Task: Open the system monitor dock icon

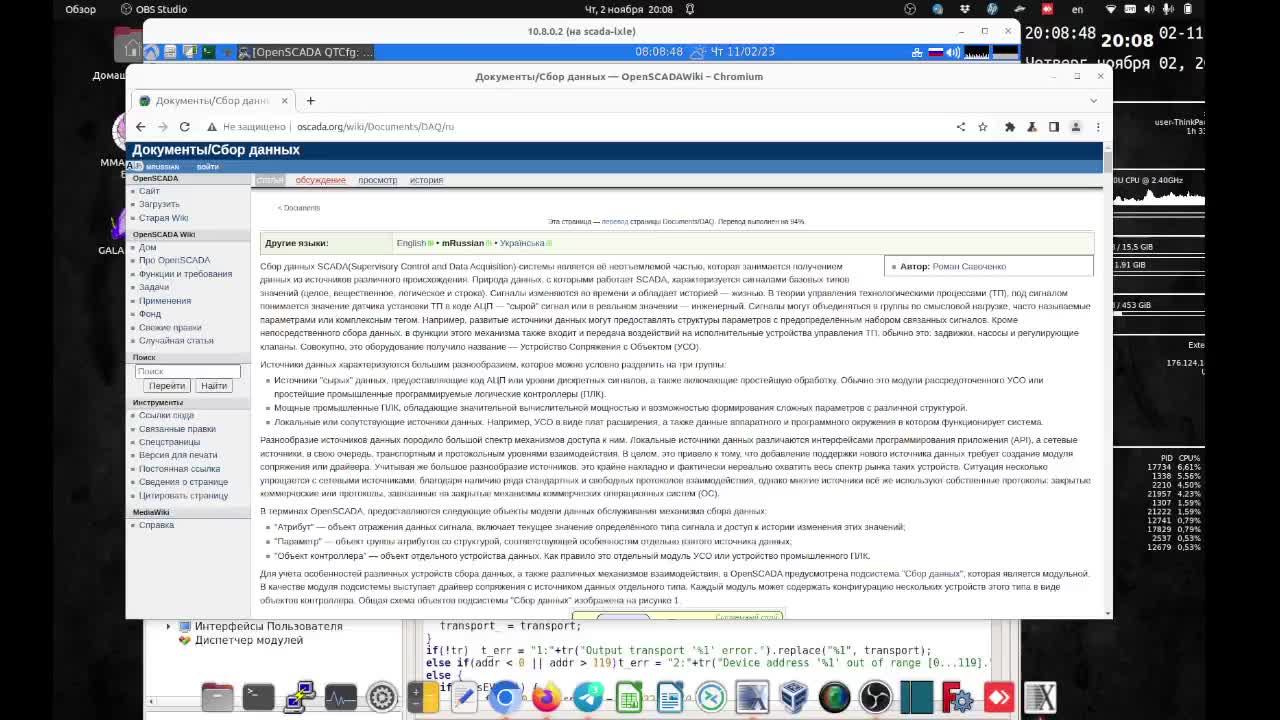Action: tap(340, 697)
